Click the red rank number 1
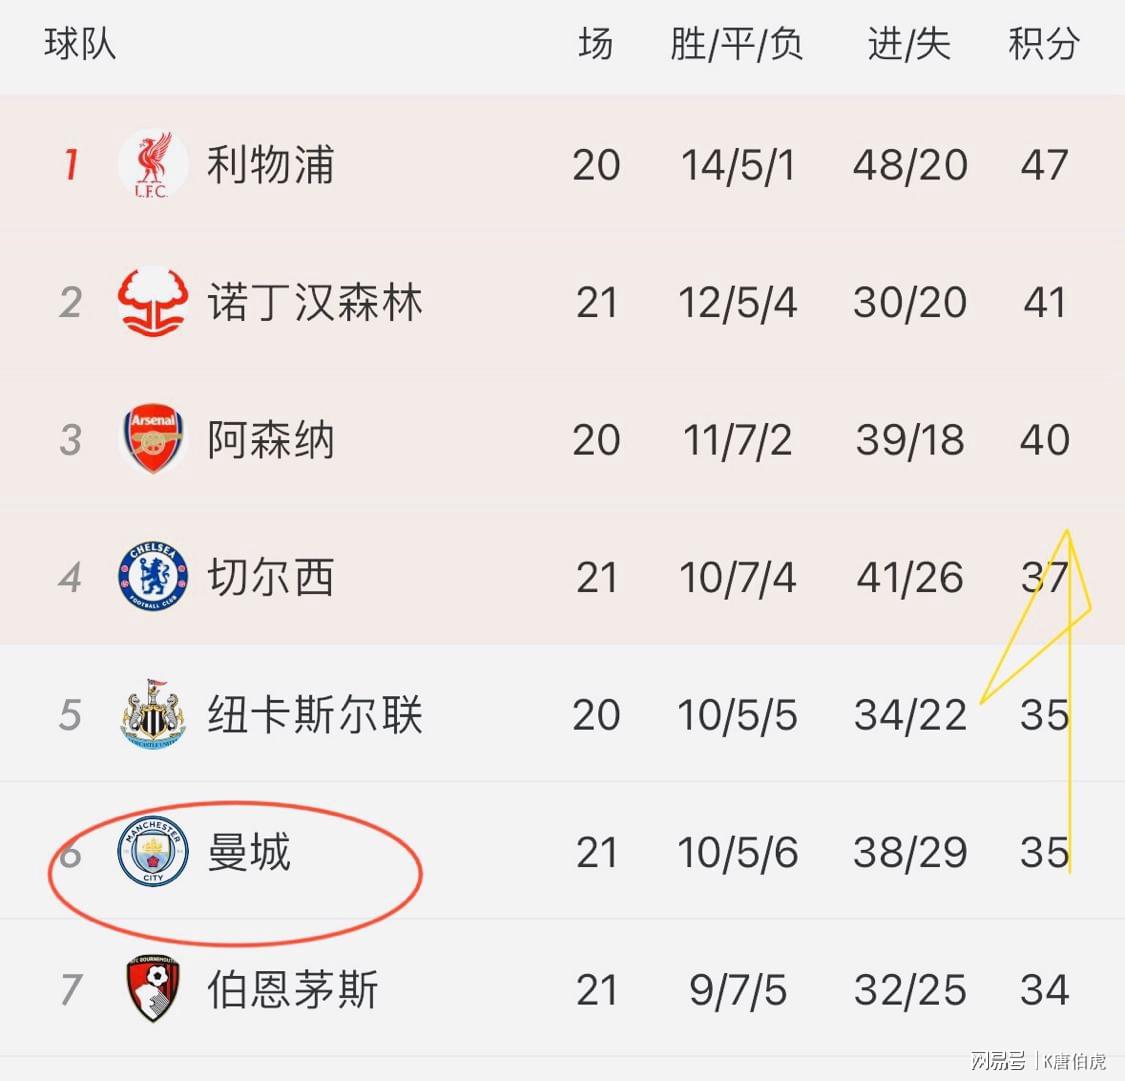Viewport: 1125px width, 1081px height. click(70, 164)
